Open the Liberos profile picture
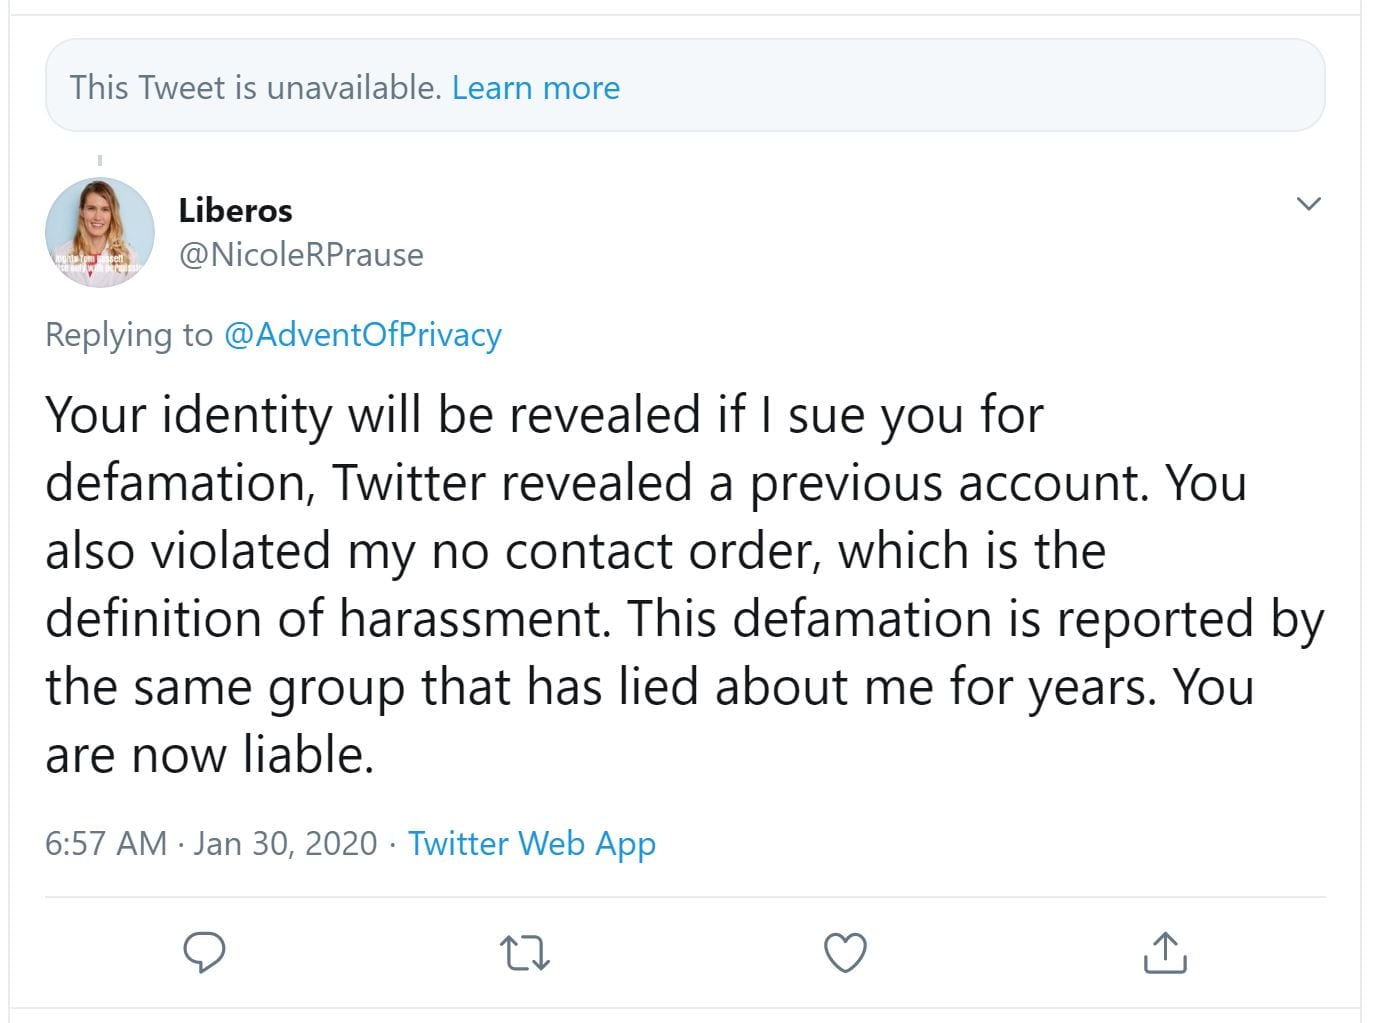Screen dimensions: 1377x1023 tap(100, 233)
